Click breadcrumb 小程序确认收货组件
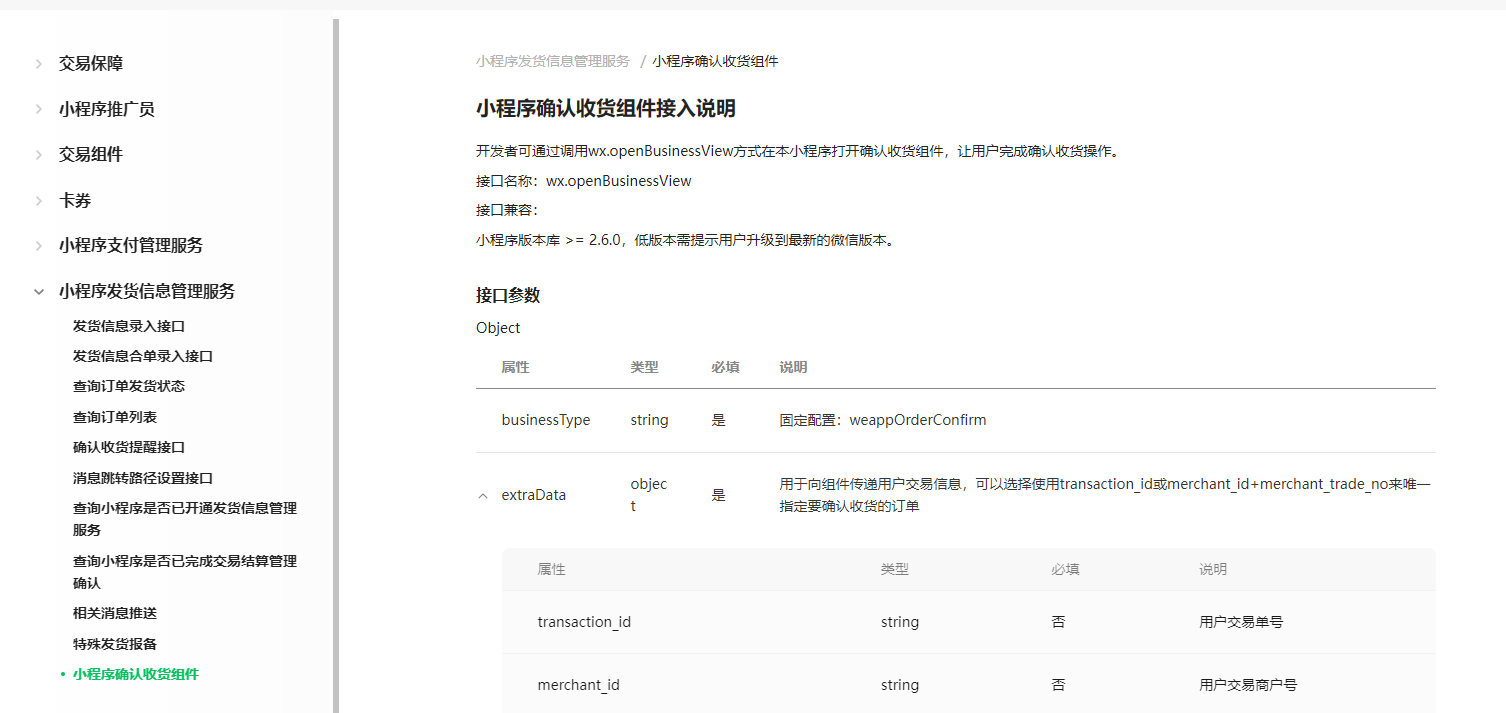 point(716,61)
